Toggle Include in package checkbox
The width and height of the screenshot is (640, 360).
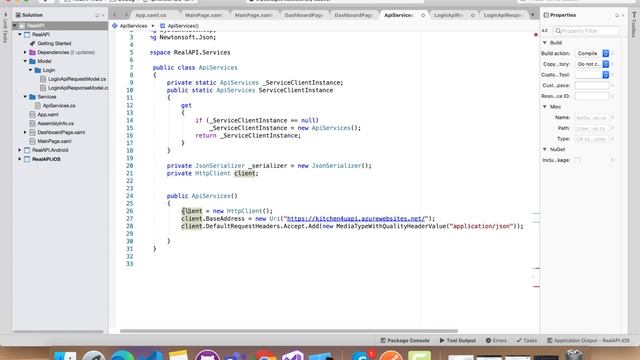click(x=577, y=160)
